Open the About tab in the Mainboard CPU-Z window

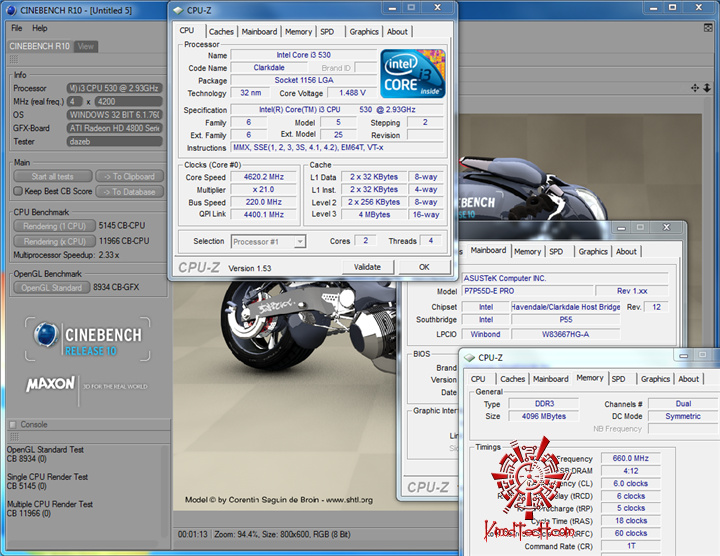point(626,252)
